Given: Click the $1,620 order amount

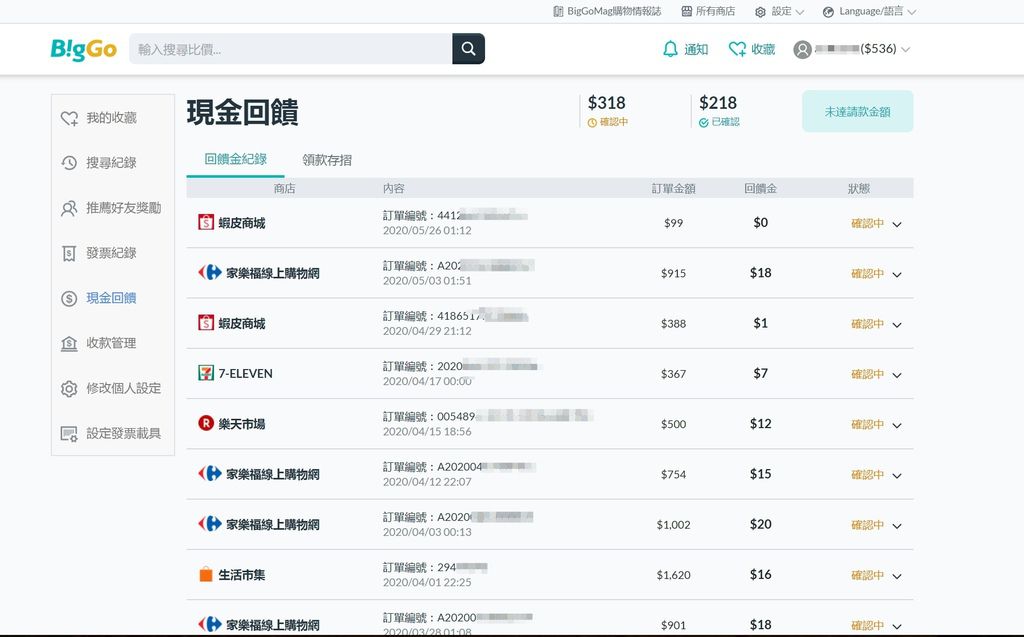Looking at the screenshot, I should (x=673, y=575).
